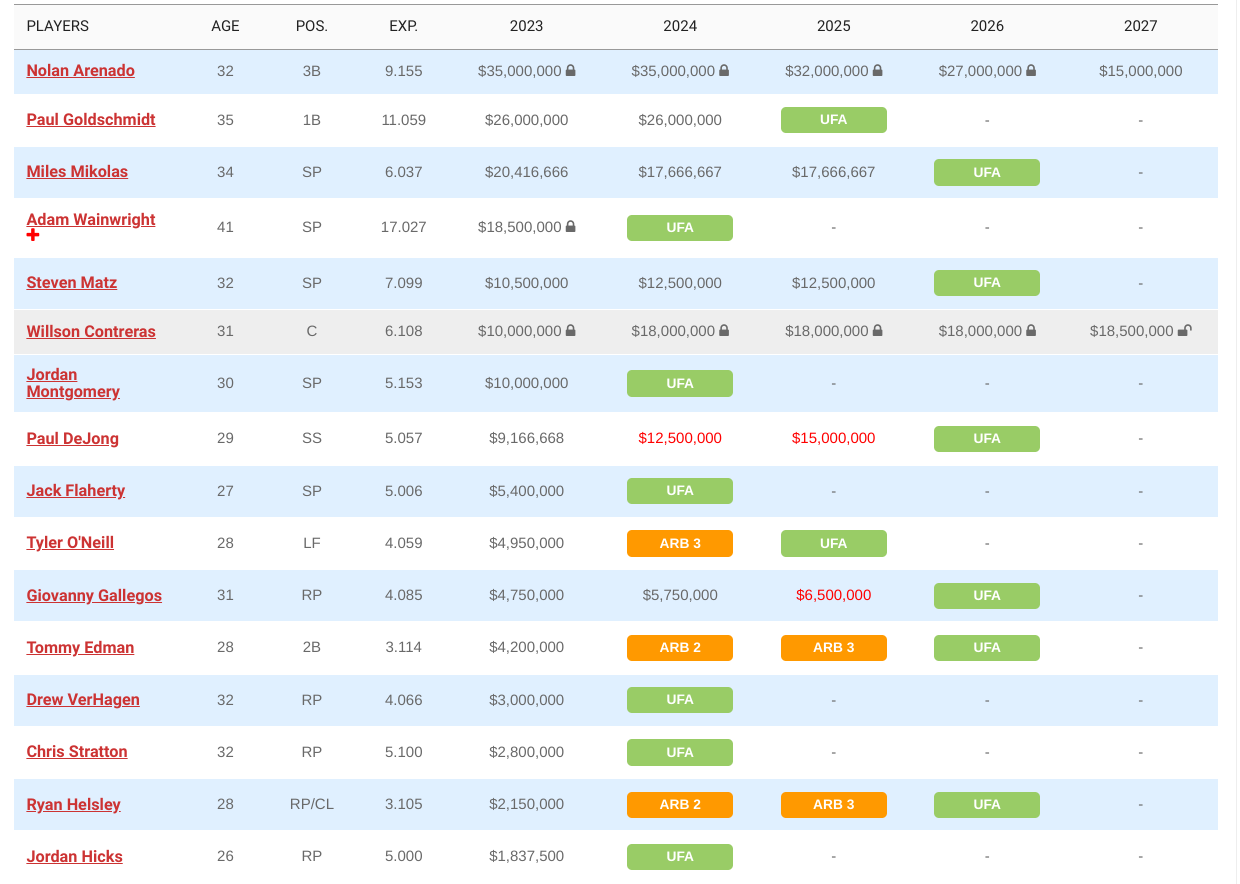Click Chris Stratton's 2024 UFA badge
The width and height of the screenshot is (1240, 884).
click(680, 752)
